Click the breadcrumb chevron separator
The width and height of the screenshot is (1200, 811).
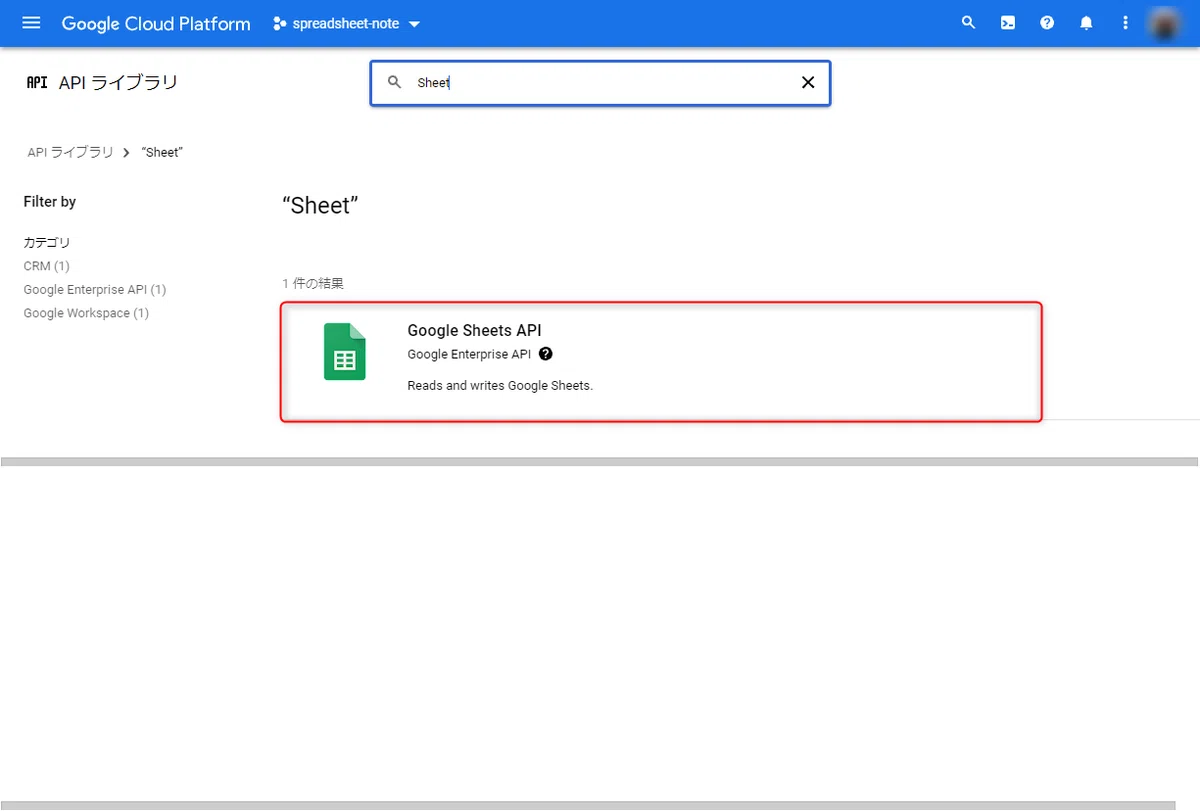[x=127, y=152]
